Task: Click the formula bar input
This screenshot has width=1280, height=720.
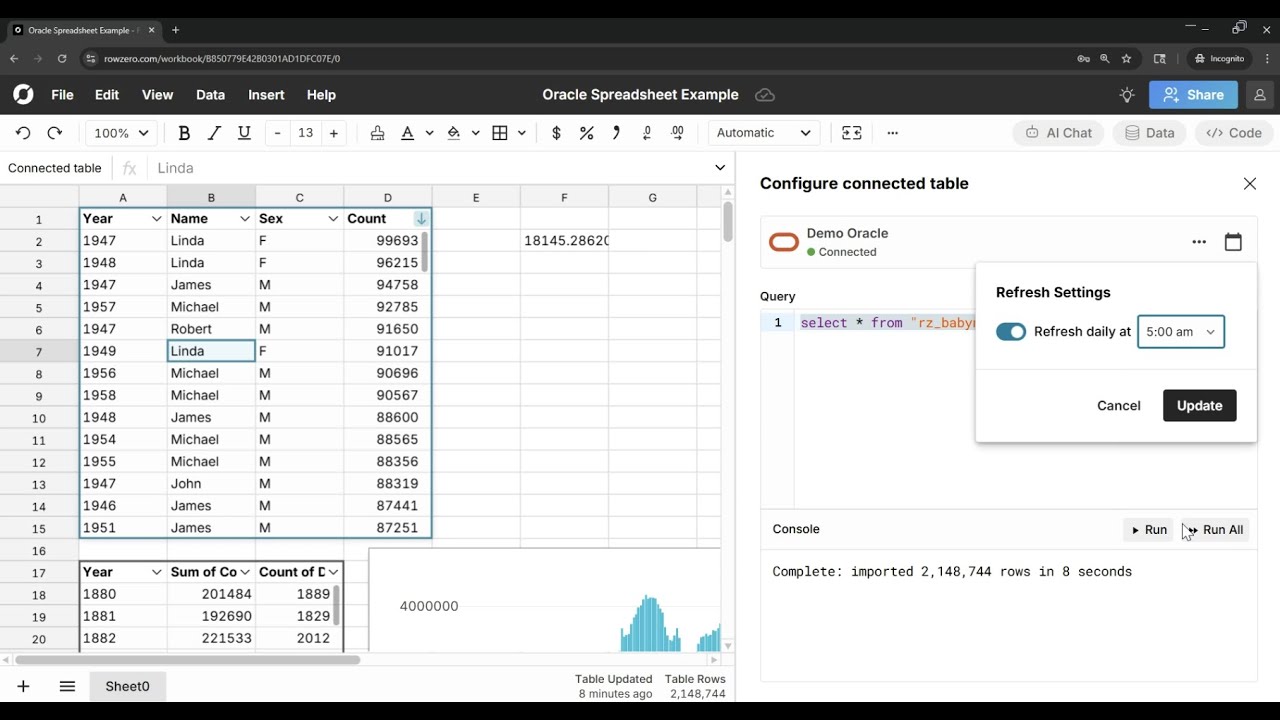Action: 430,168
